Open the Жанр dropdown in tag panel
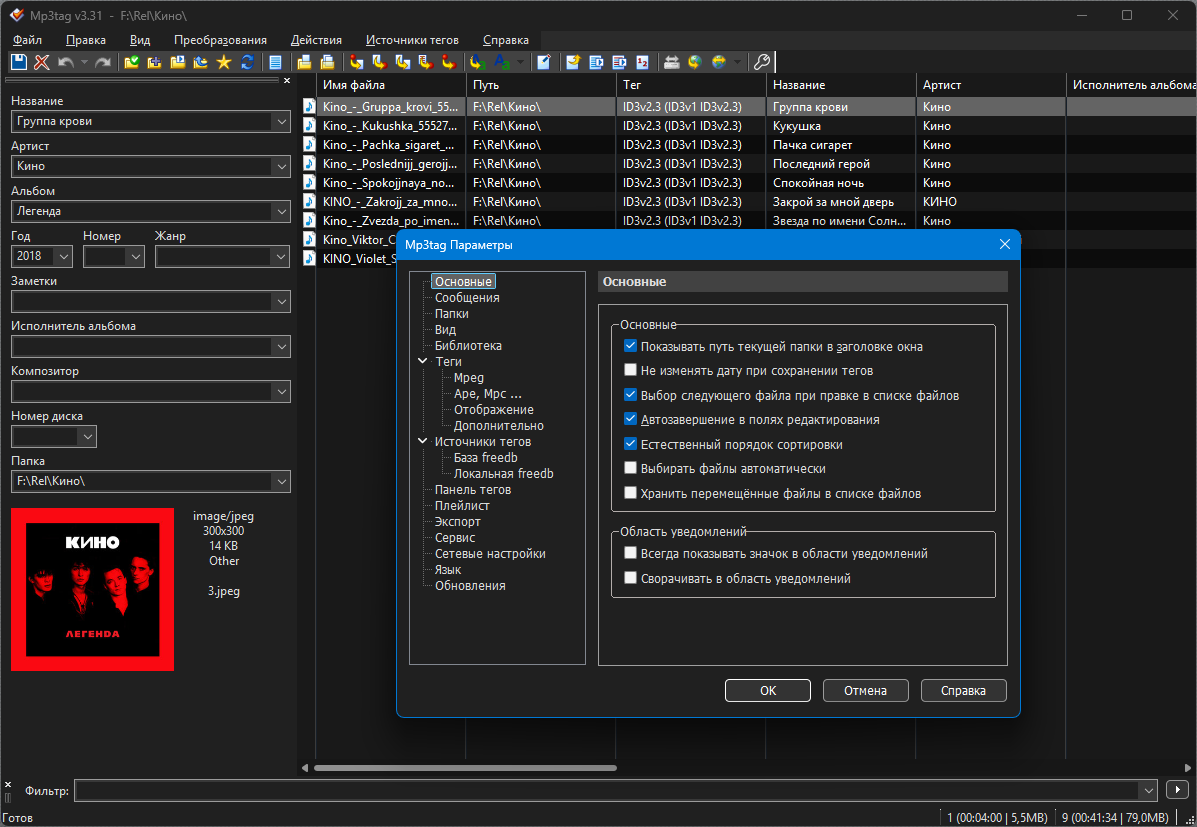 [x=281, y=257]
